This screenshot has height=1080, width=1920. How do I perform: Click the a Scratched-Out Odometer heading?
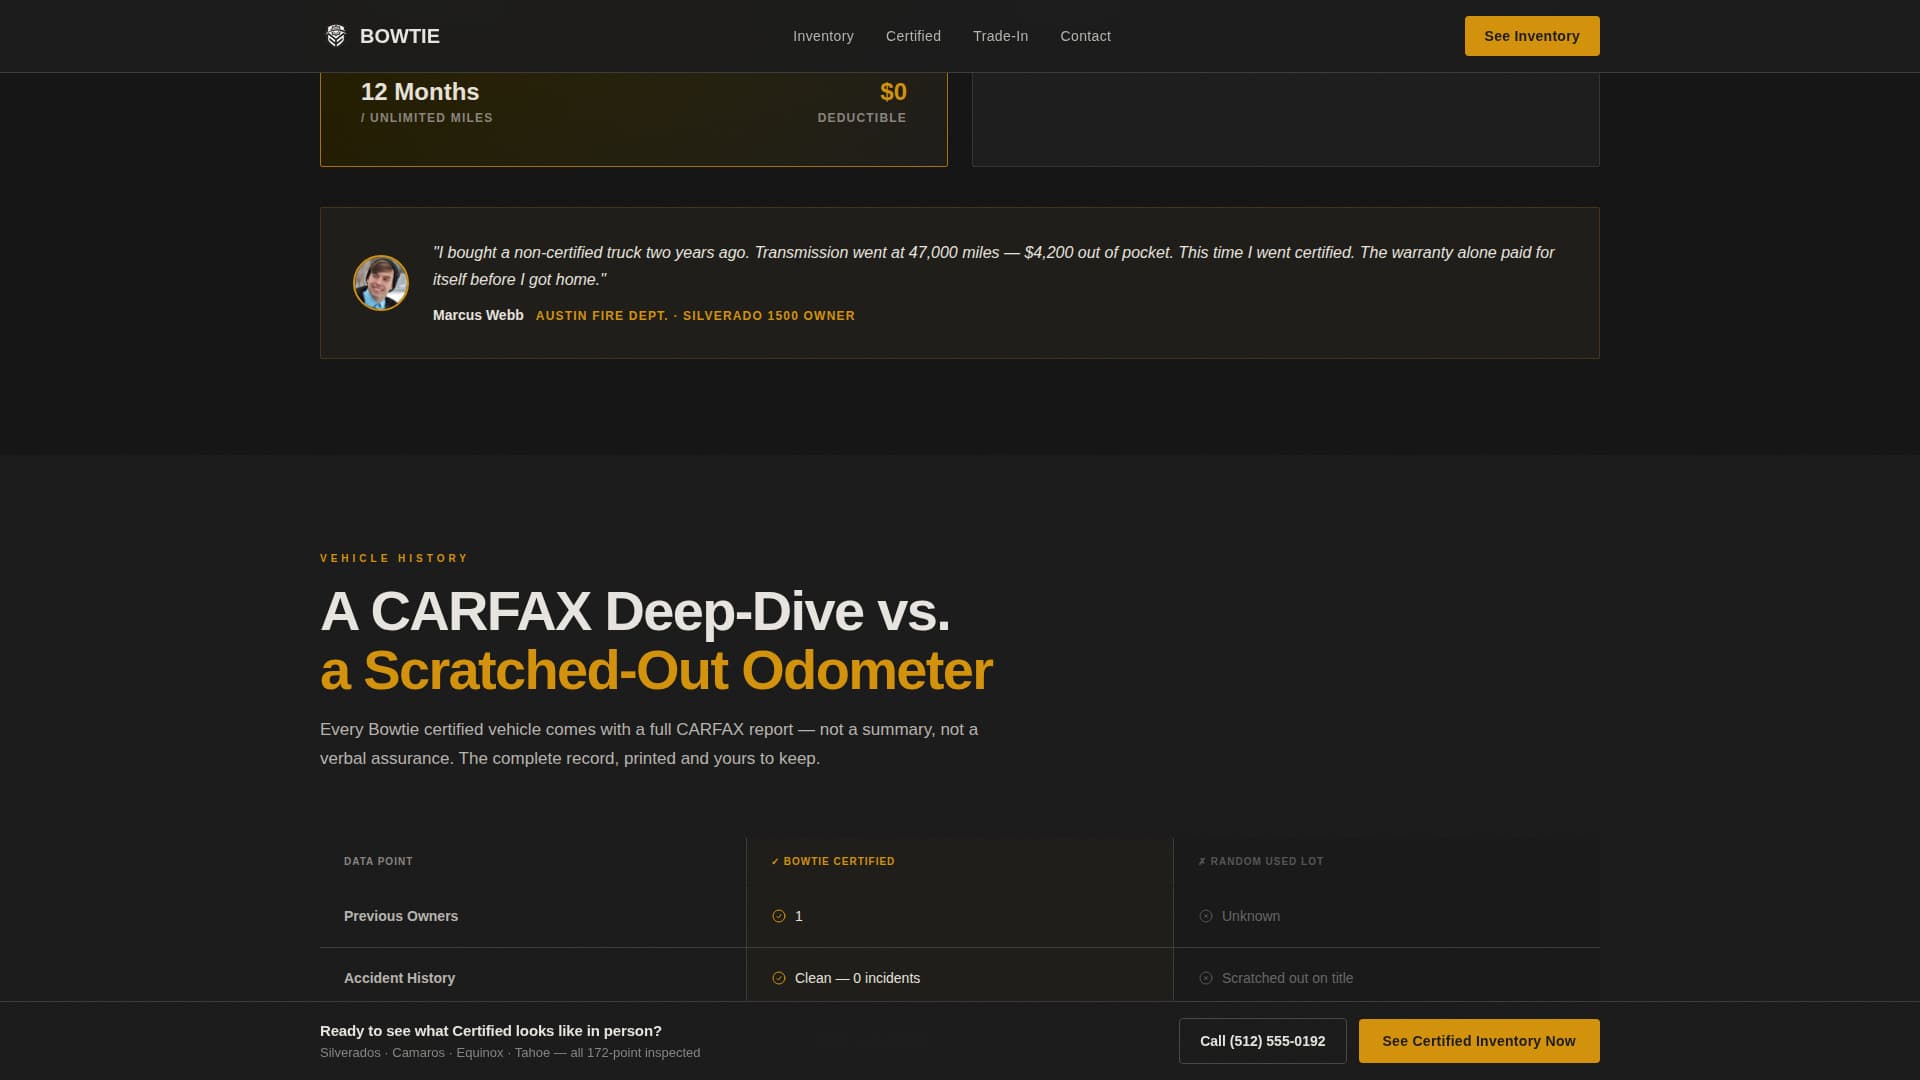(x=656, y=670)
